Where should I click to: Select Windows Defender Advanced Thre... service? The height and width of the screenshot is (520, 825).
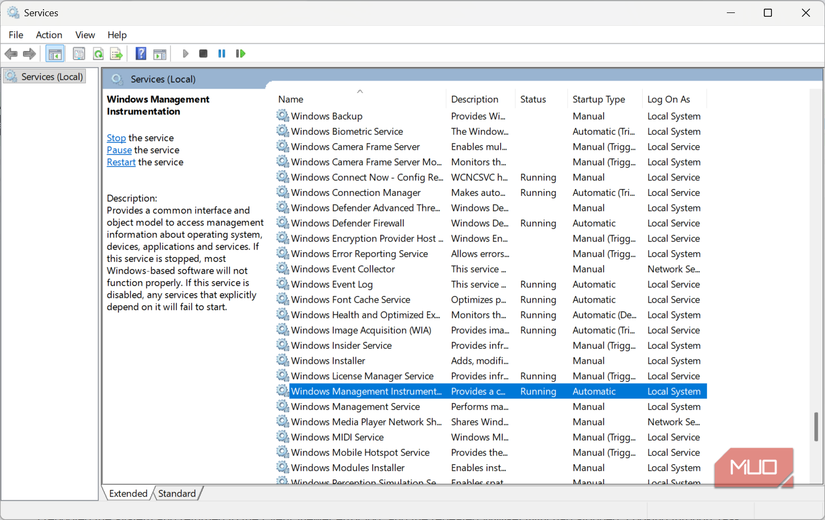coord(491,207)
